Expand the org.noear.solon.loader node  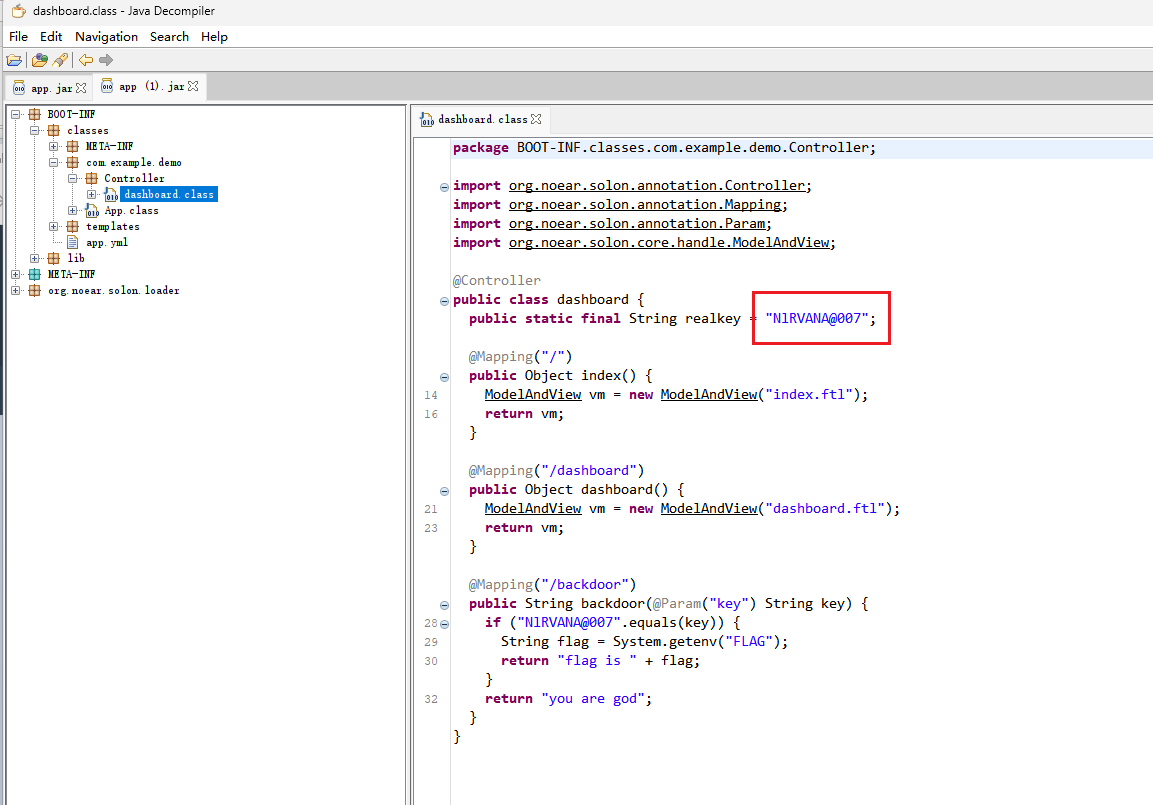[15, 290]
